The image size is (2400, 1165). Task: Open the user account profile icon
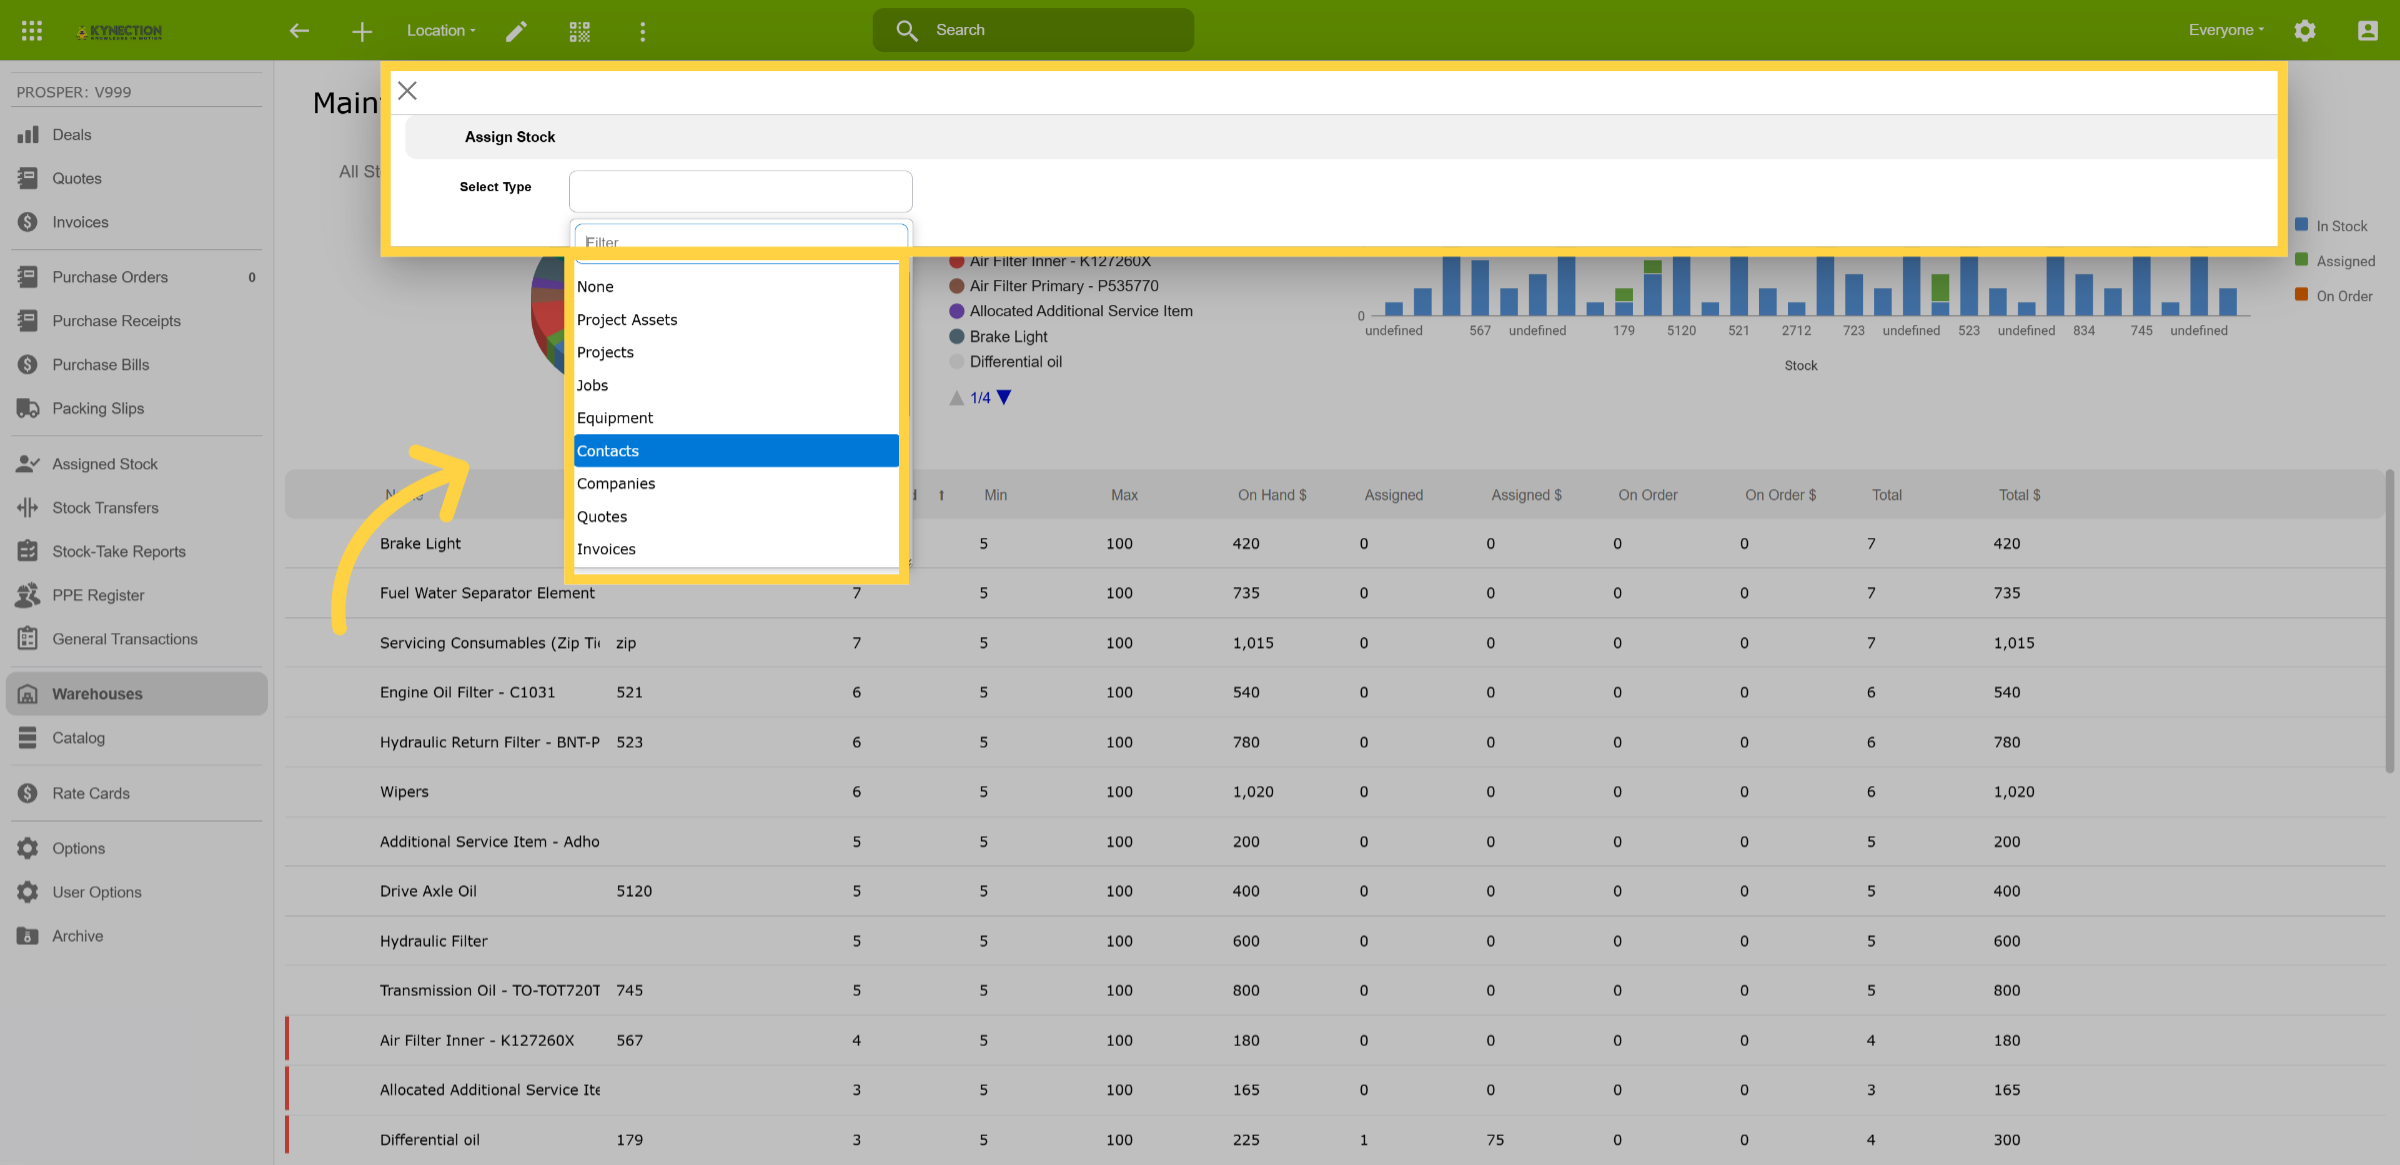2367,30
